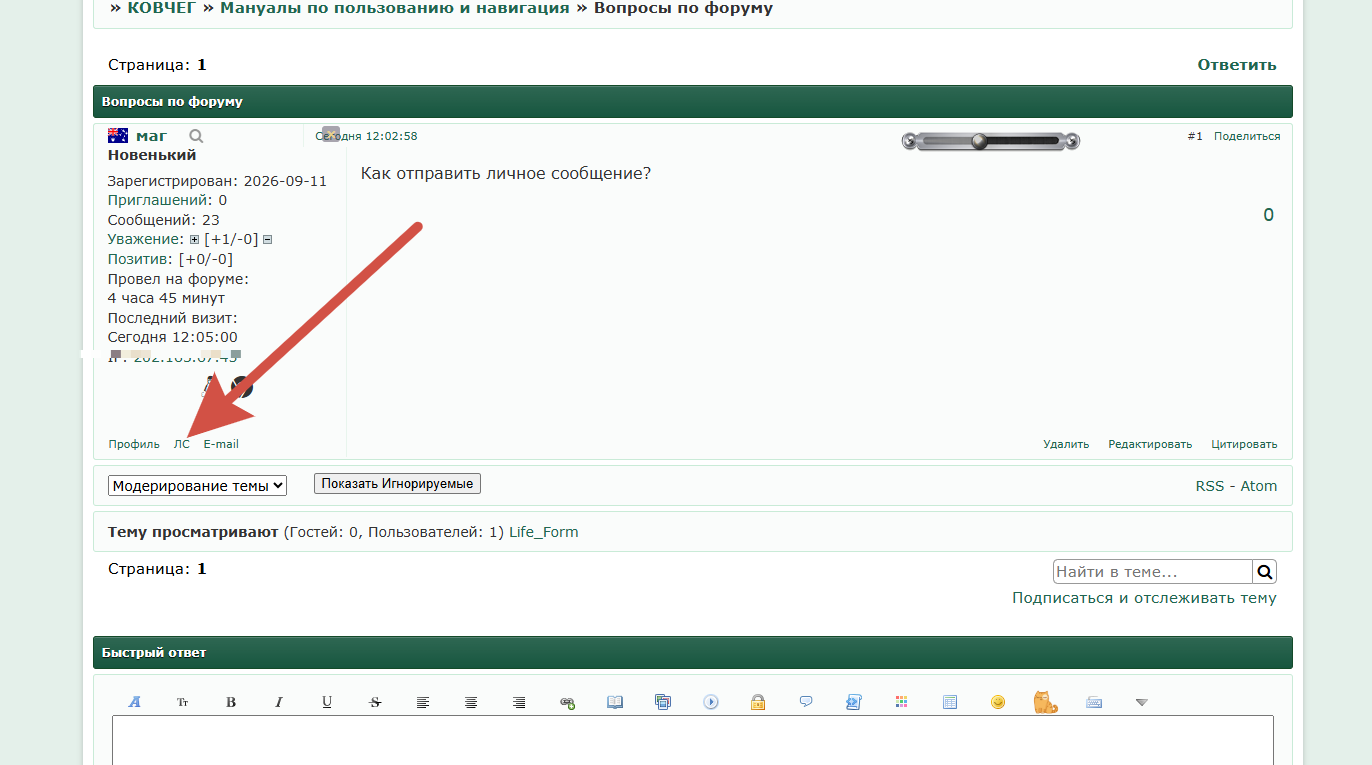
Task: Open the yellow smiley emoticon picker
Action: coord(998,702)
